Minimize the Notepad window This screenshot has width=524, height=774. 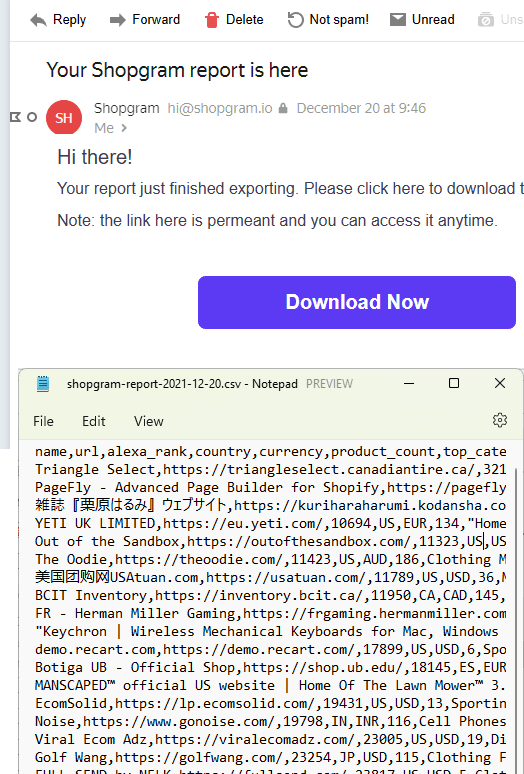tap(409, 384)
